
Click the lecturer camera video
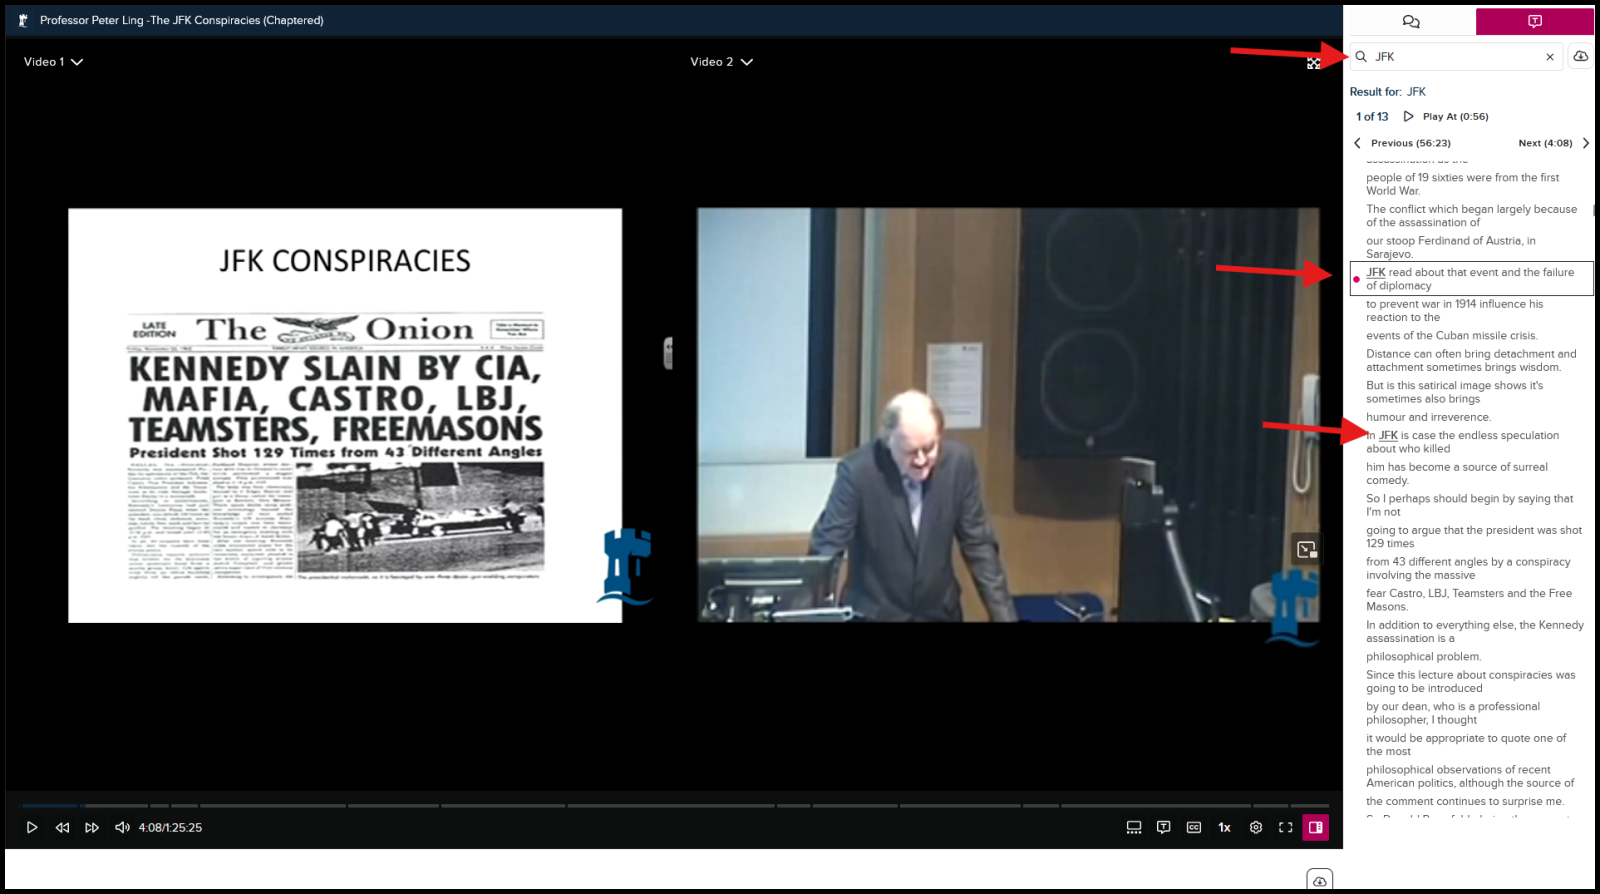[x=1008, y=415]
